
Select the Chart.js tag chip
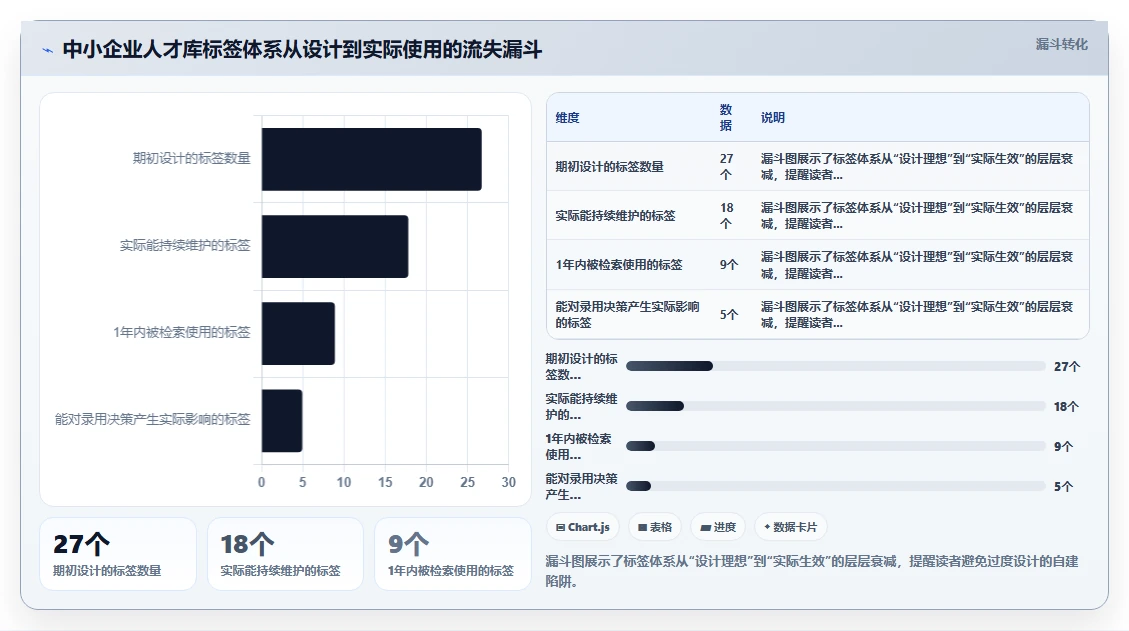pyautogui.click(x=583, y=527)
